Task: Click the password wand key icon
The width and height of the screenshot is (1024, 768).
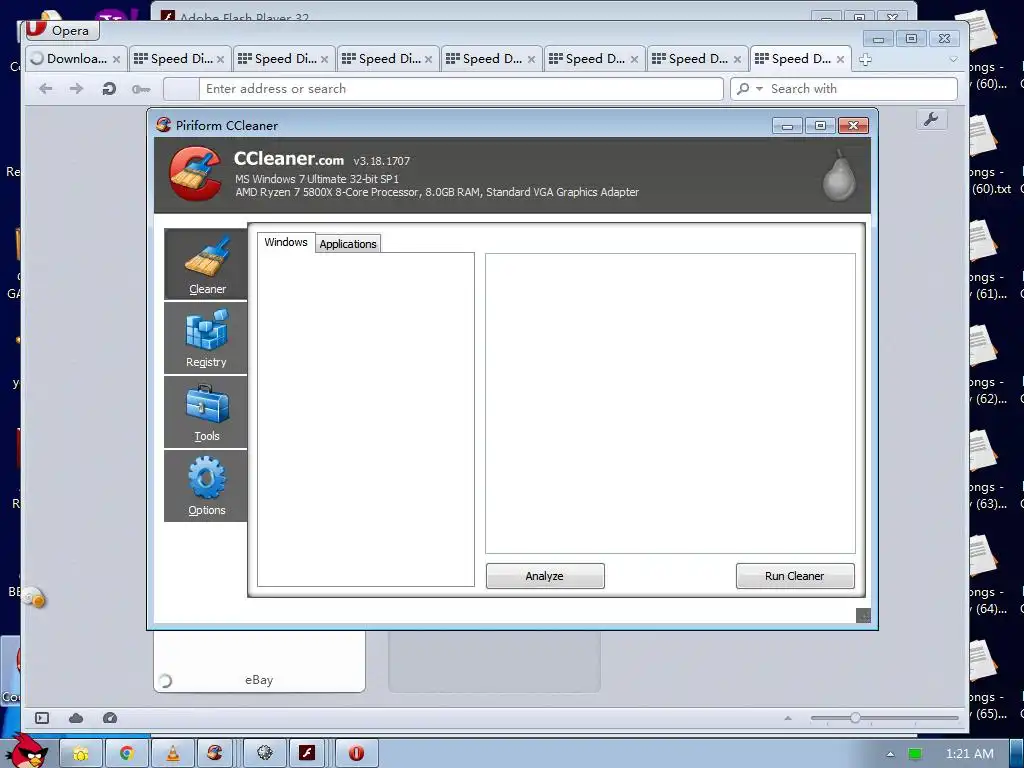Action: pos(140,89)
